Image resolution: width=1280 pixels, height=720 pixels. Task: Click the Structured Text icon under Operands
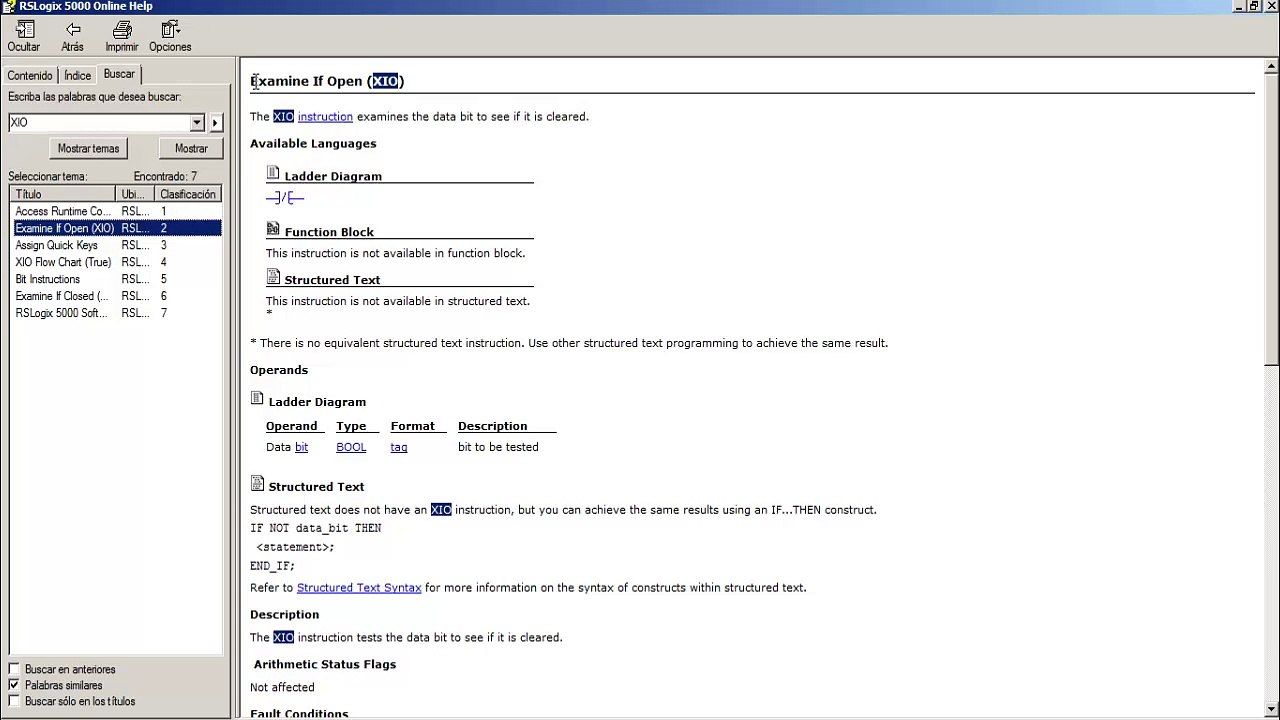coord(257,485)
